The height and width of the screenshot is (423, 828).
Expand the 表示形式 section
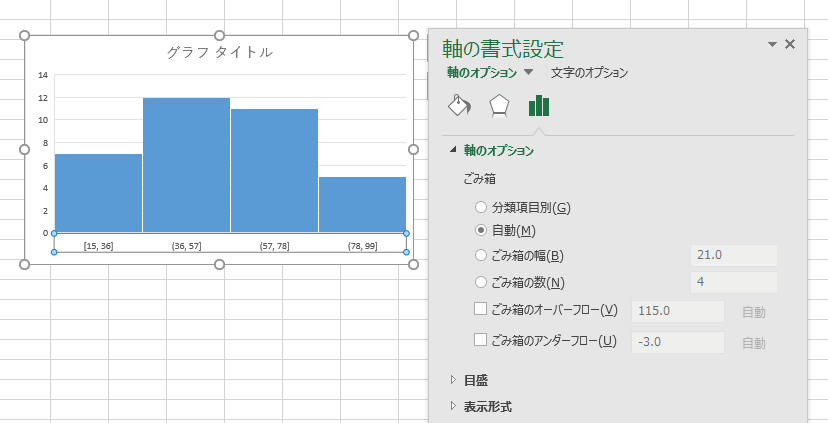coord(453,406)
